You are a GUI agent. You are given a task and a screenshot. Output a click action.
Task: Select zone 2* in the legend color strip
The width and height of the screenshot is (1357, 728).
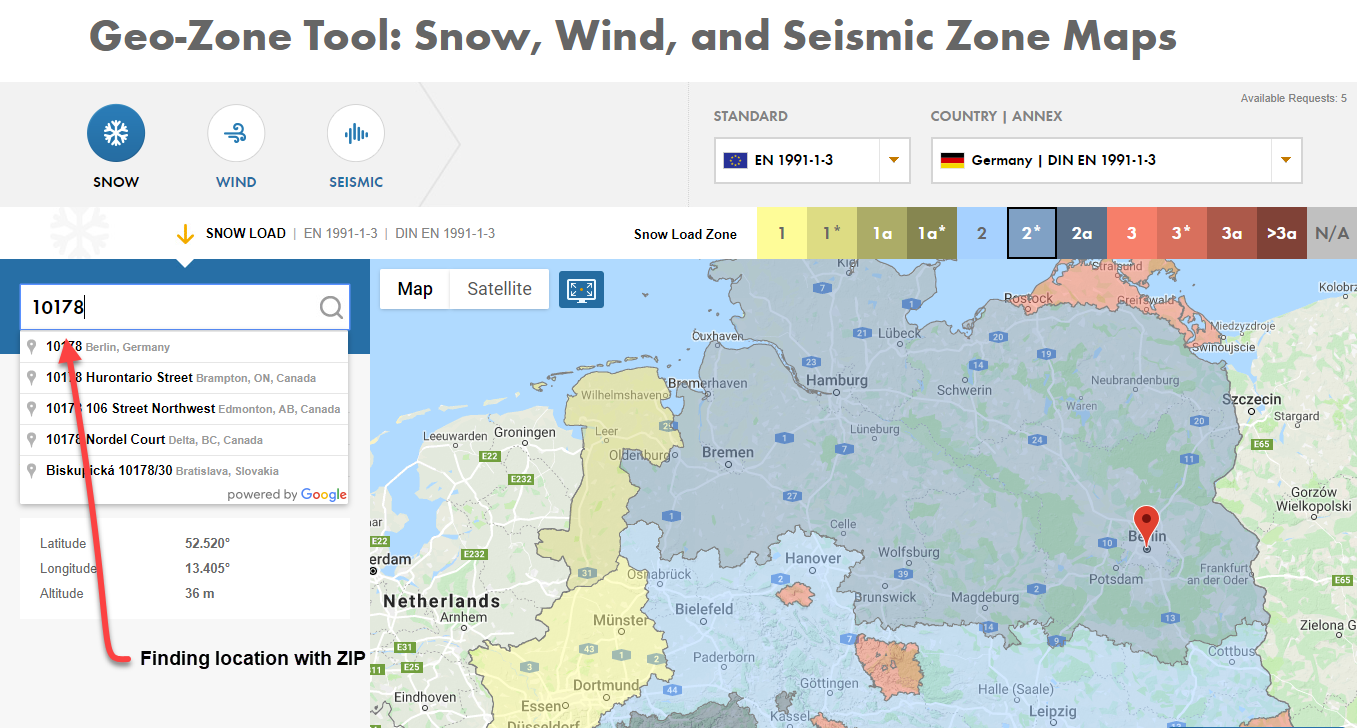tap(1031, 233)
